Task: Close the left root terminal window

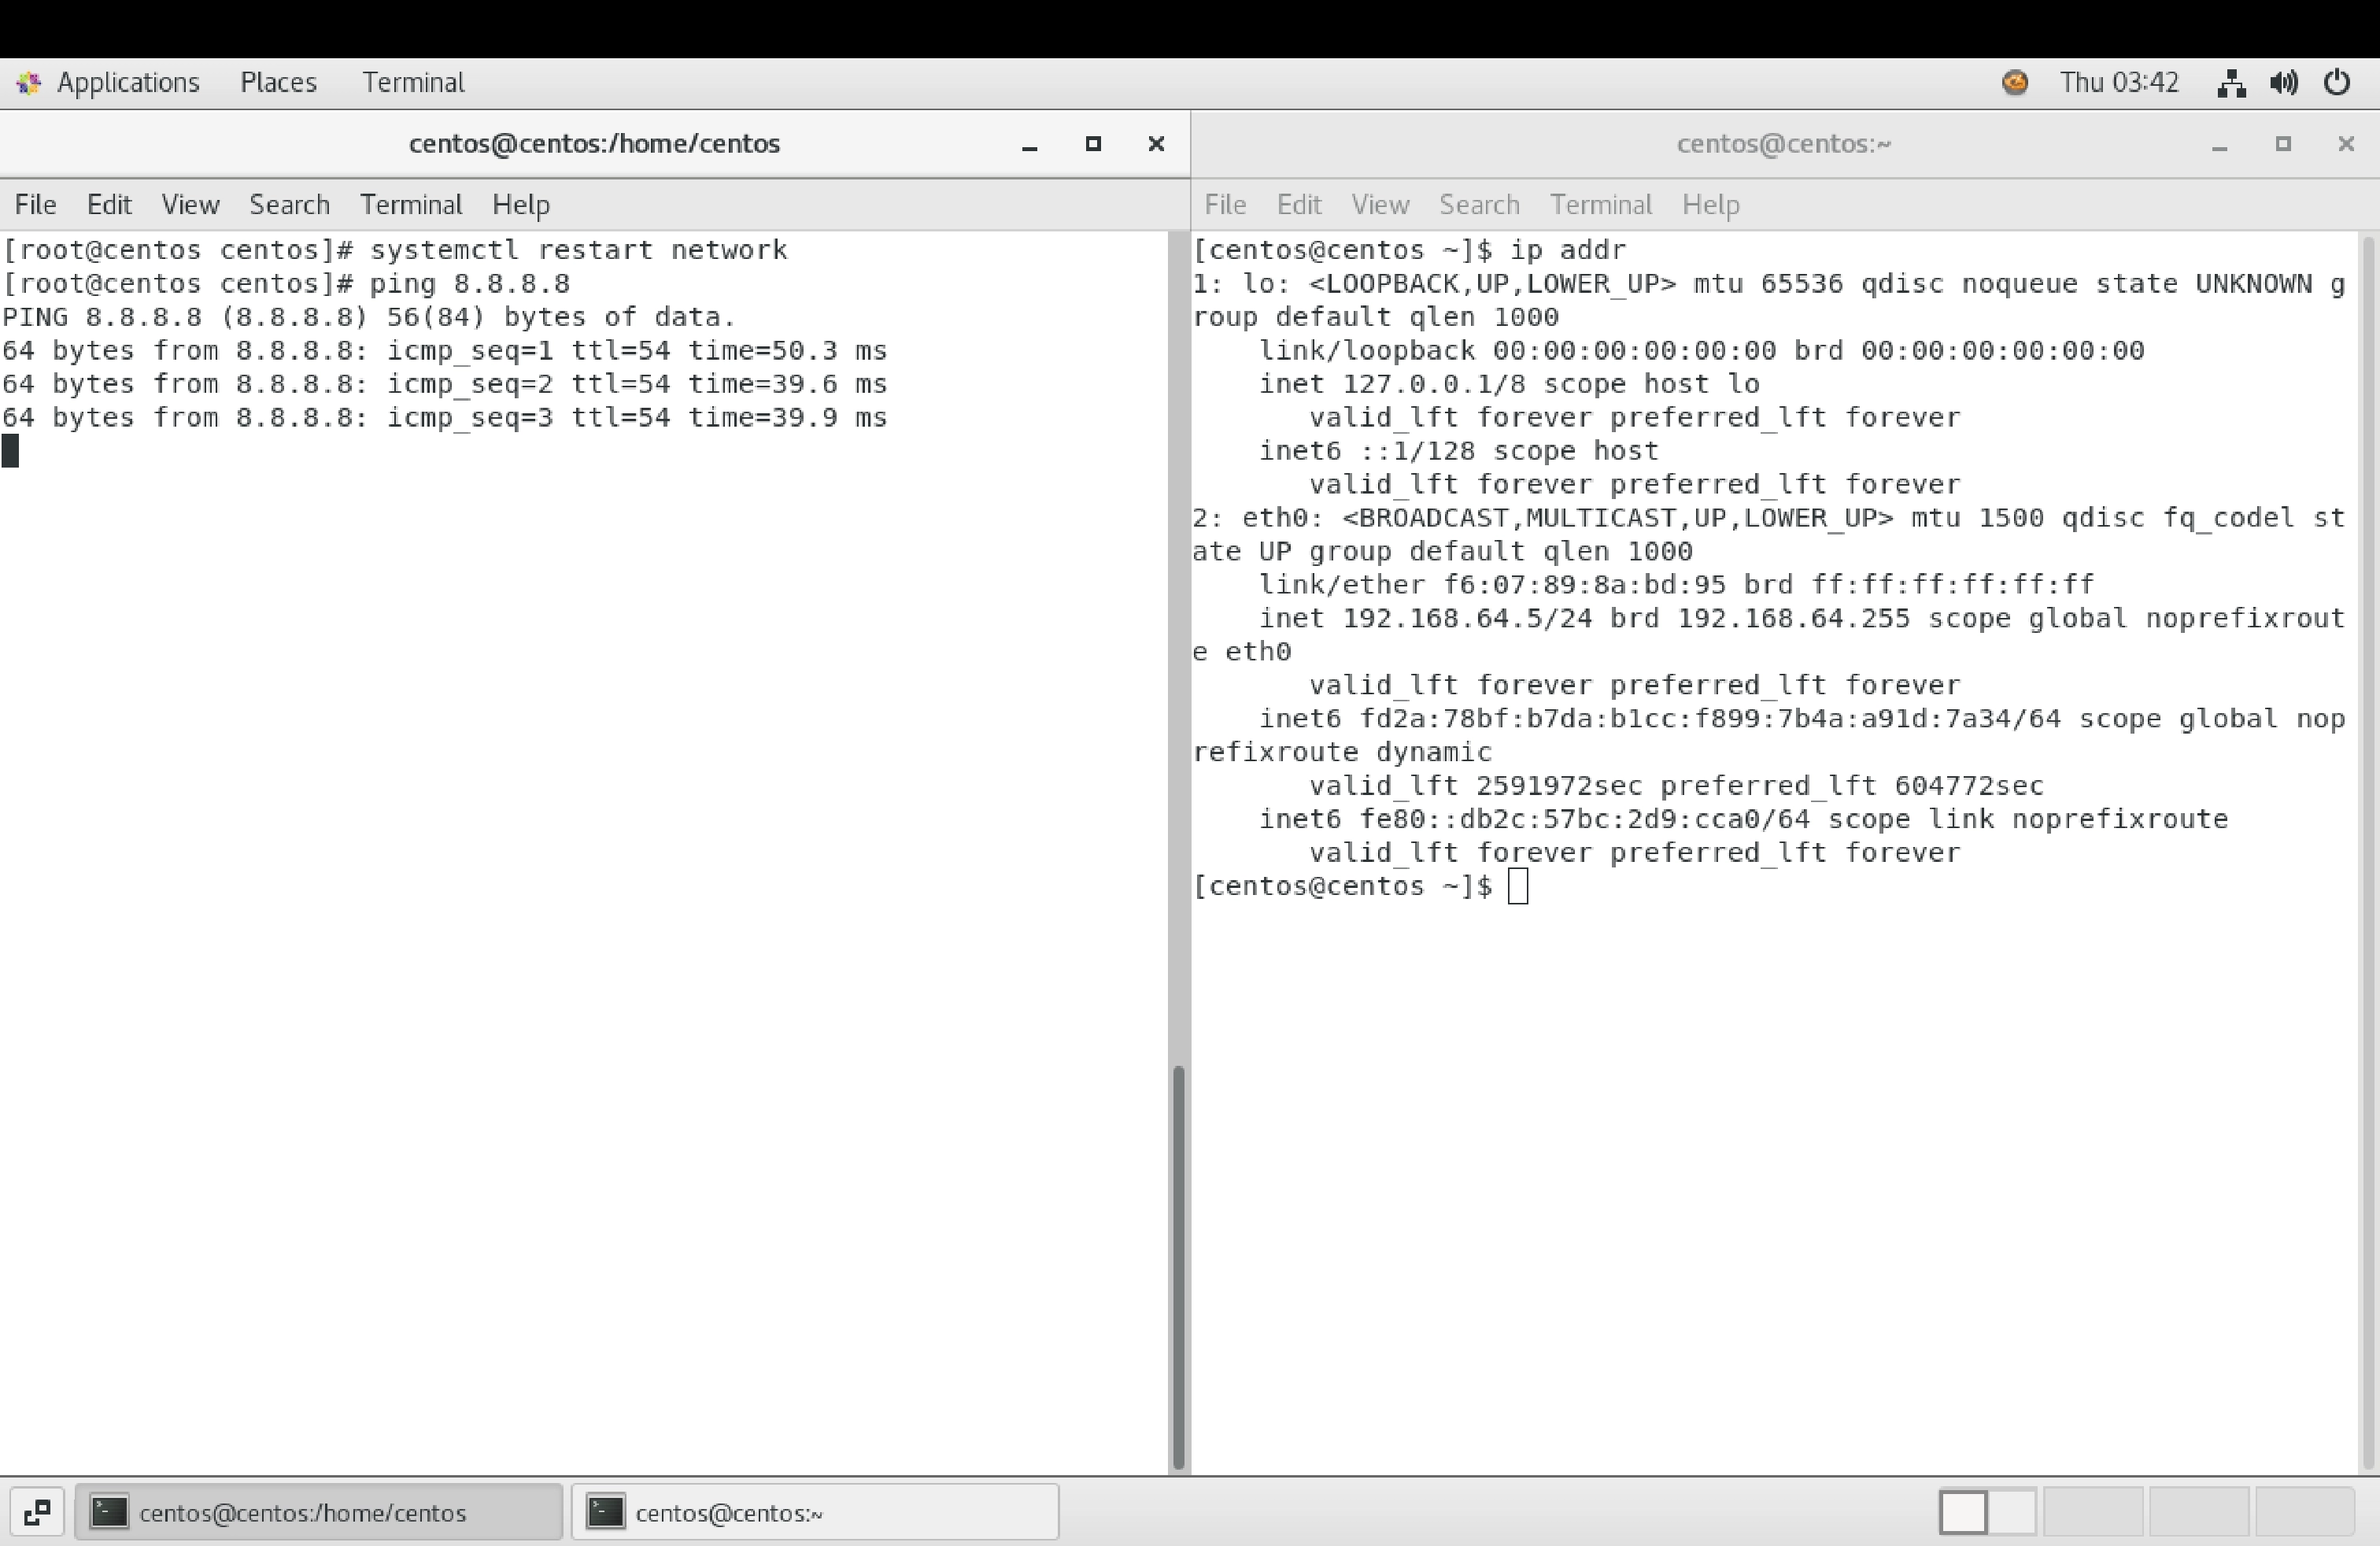Action: (x=1156, y=144)
